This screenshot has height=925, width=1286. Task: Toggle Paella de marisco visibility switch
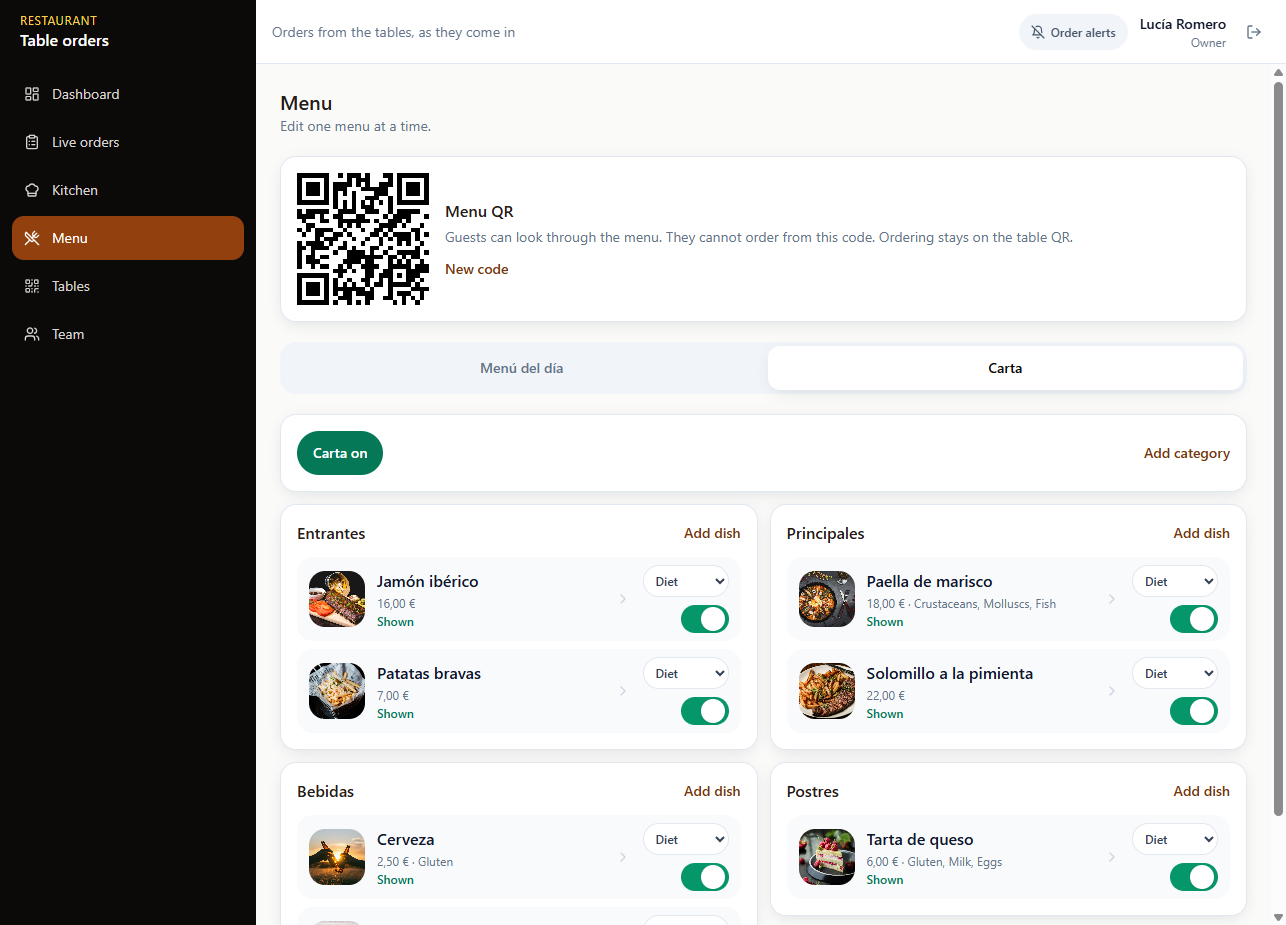click(x=1194, y=619)
